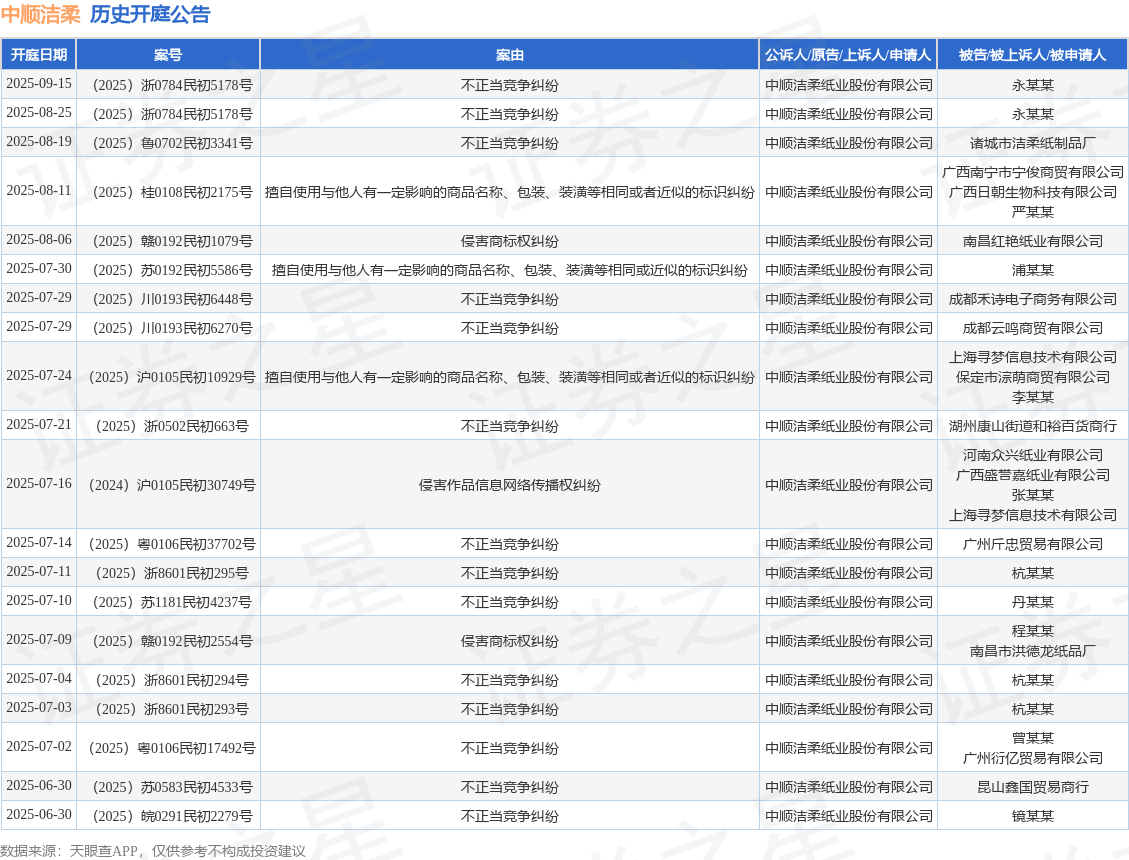Click defendant 丹某某
Image resolution: width=1129 pixels, height=860 pixels.
click(x=1033, y=601)
